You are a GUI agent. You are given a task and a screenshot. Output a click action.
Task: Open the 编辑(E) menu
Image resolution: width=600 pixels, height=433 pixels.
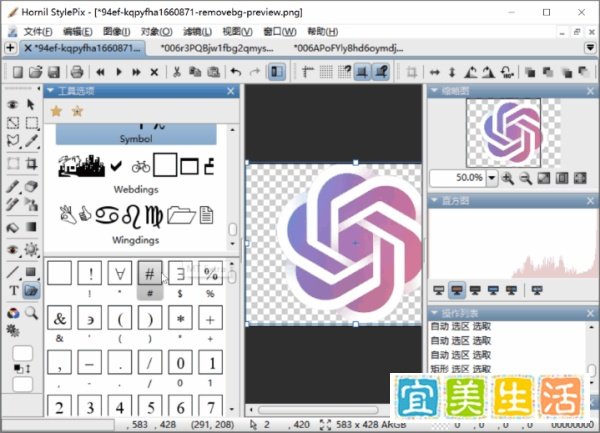pyautogui.click(x=77, y=32)
